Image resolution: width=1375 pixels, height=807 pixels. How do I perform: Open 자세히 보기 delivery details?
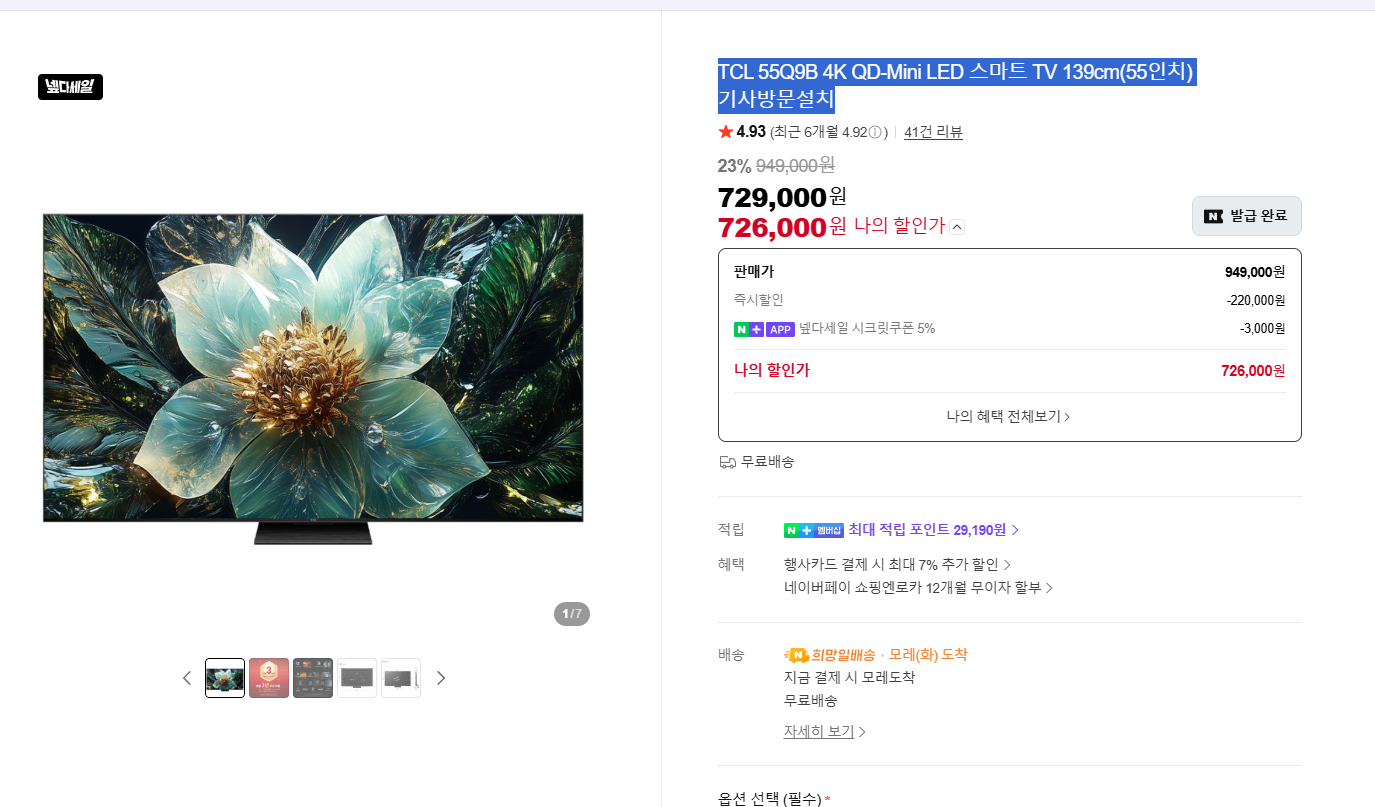tap(824, 732)
